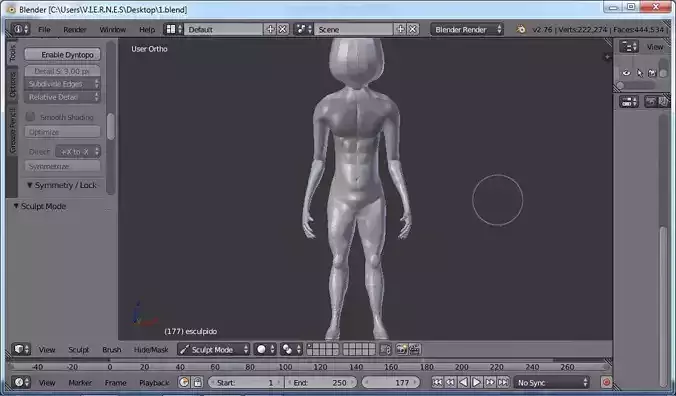Switch to the Options tab

click(x=12, y=84)
